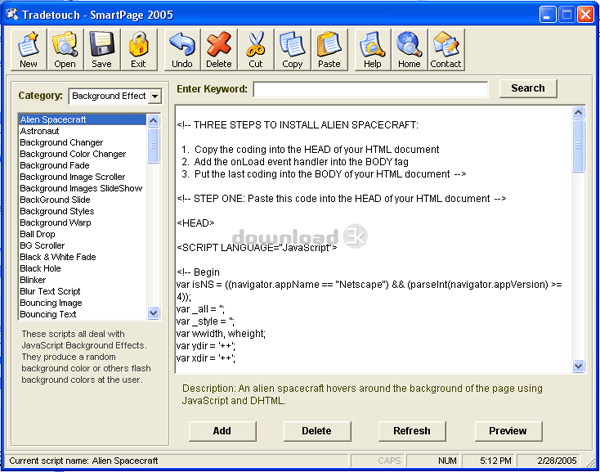Click the code pane scrollbar thumb
The image size is (600, 472).
[x=578, y=146]
